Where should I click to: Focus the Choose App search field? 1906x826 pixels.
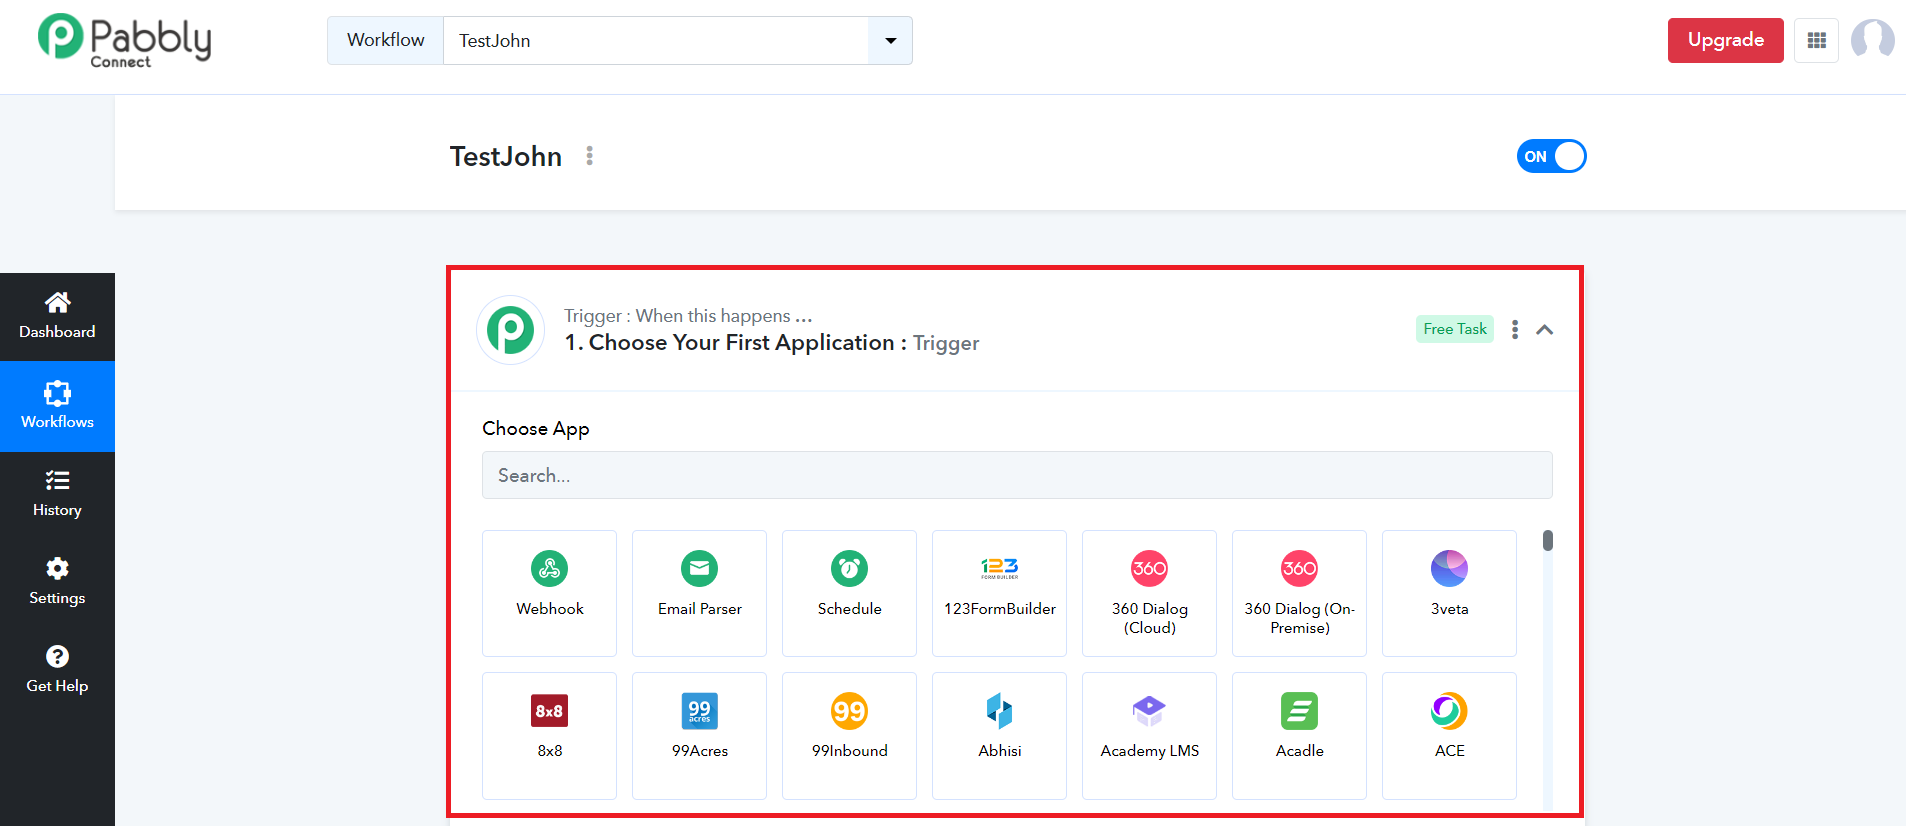[x=1017, y=475]
